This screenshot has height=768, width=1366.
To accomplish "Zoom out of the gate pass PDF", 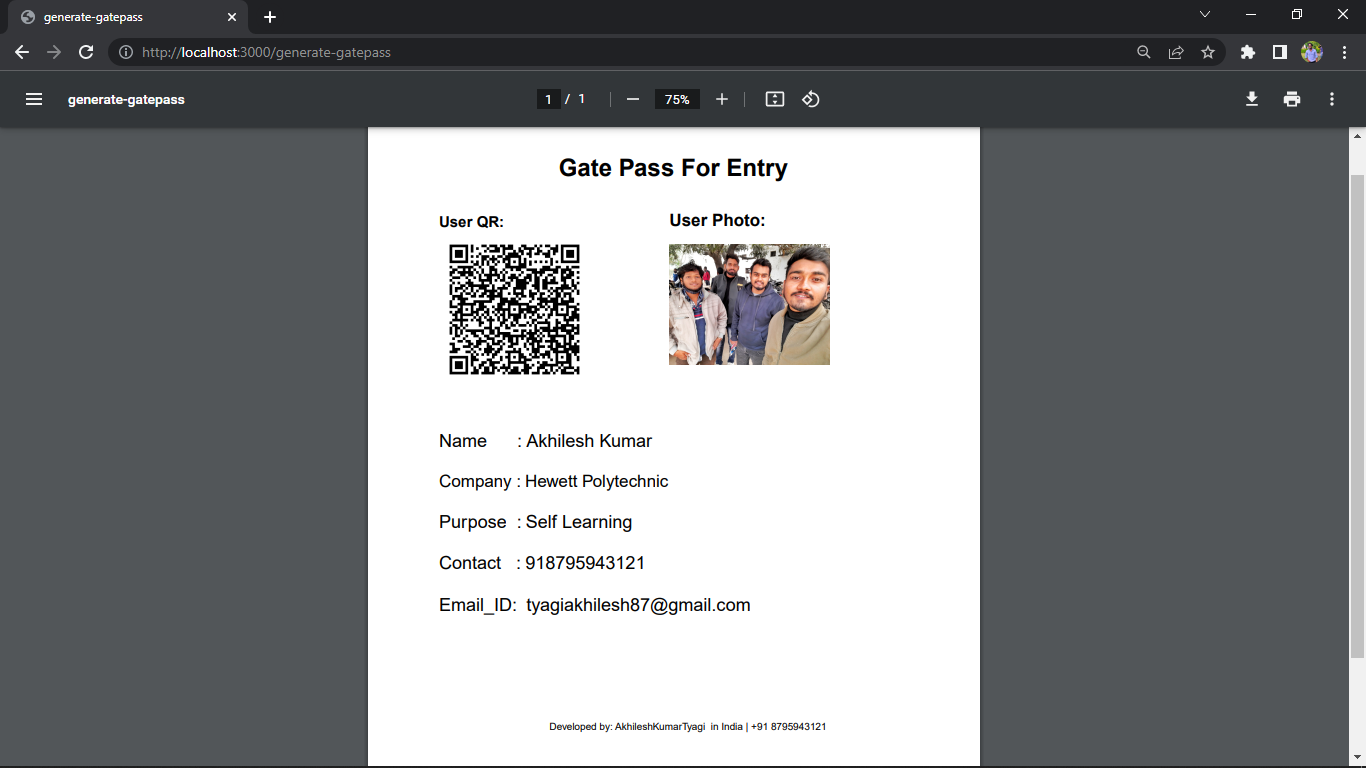I will click(632, 99).
